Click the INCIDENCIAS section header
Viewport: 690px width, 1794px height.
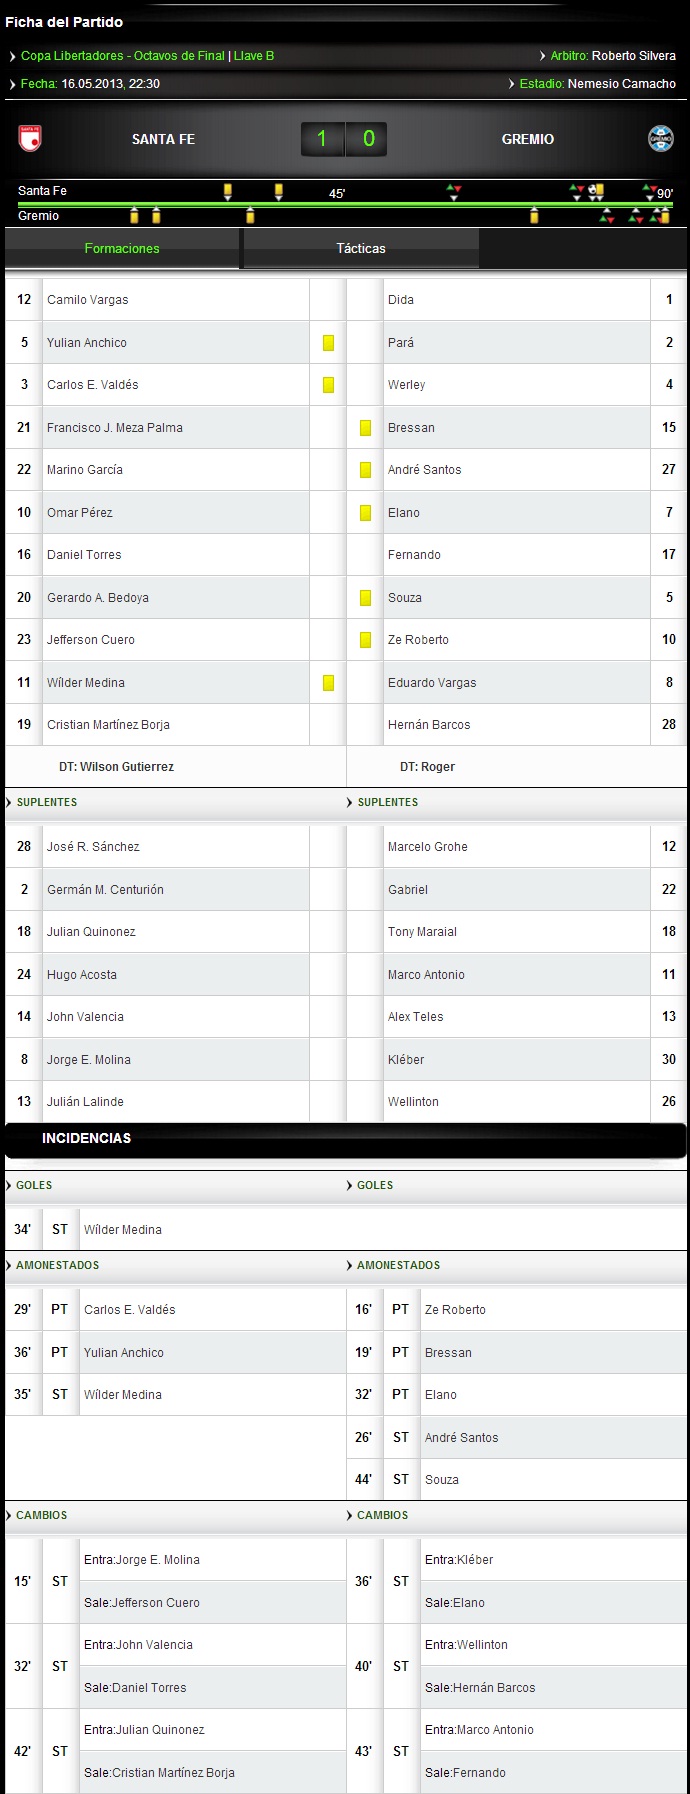[x=86, y=1138]
